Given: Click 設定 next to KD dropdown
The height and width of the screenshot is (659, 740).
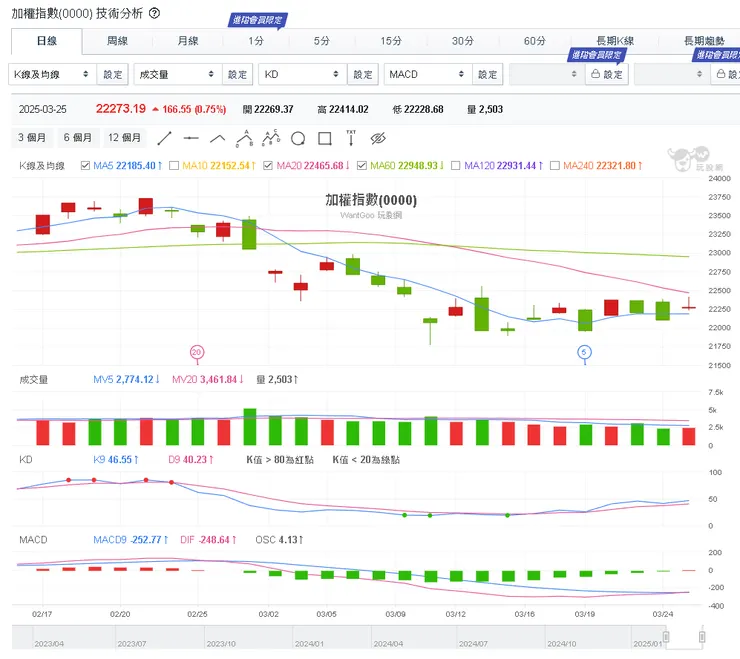Looking at the screenshot, I should (x=363, y=75).
